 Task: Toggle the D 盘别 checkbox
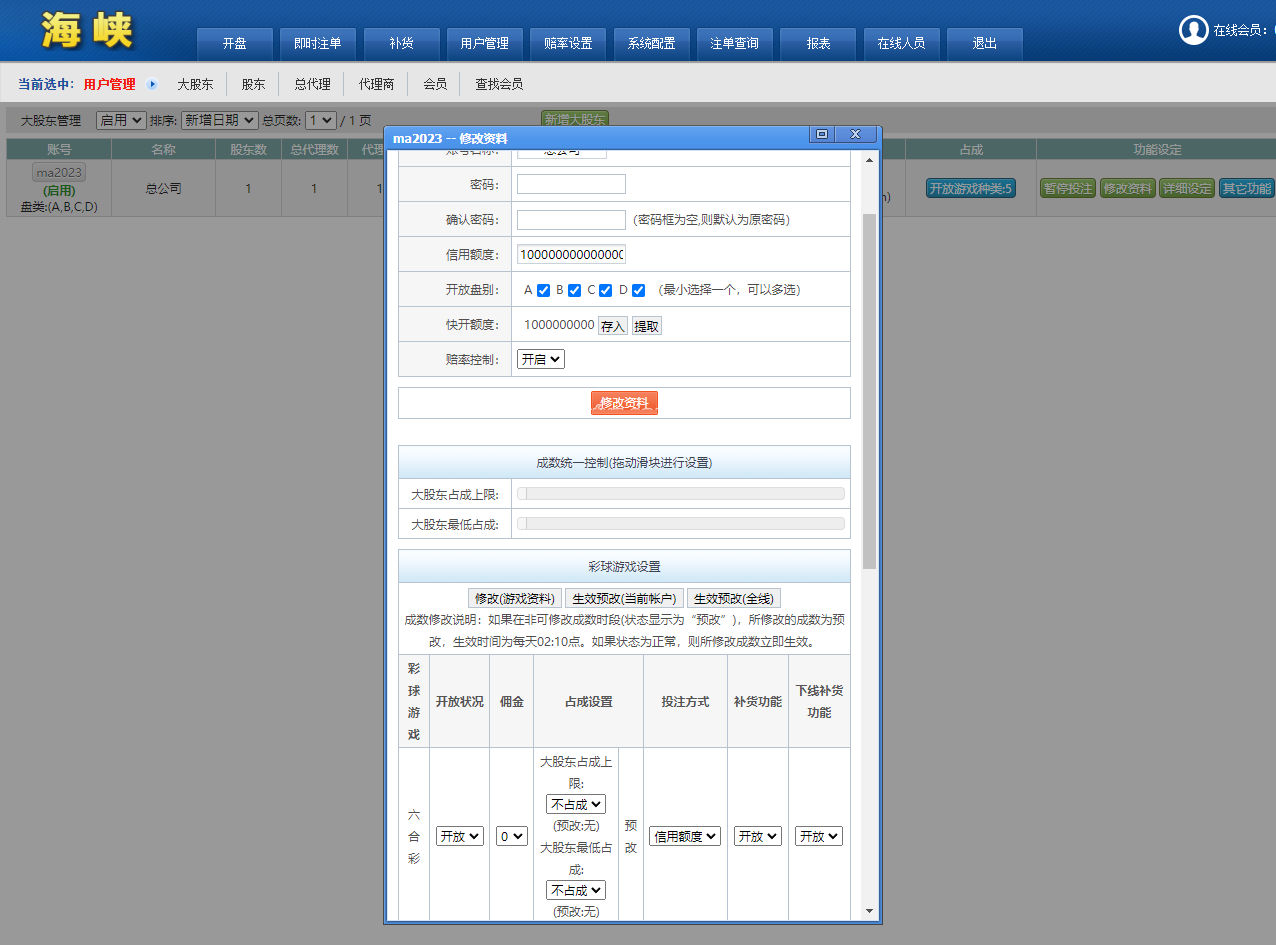point(638,290)
